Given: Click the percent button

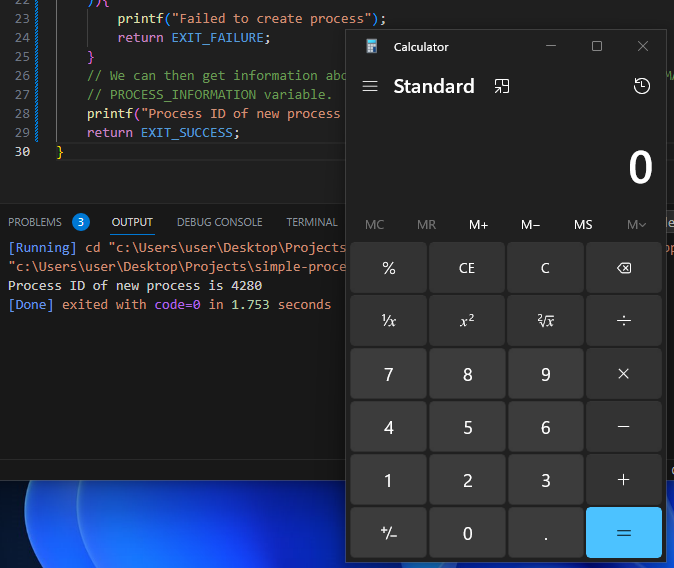Looking at the screenshot, I should click(389, 268).
